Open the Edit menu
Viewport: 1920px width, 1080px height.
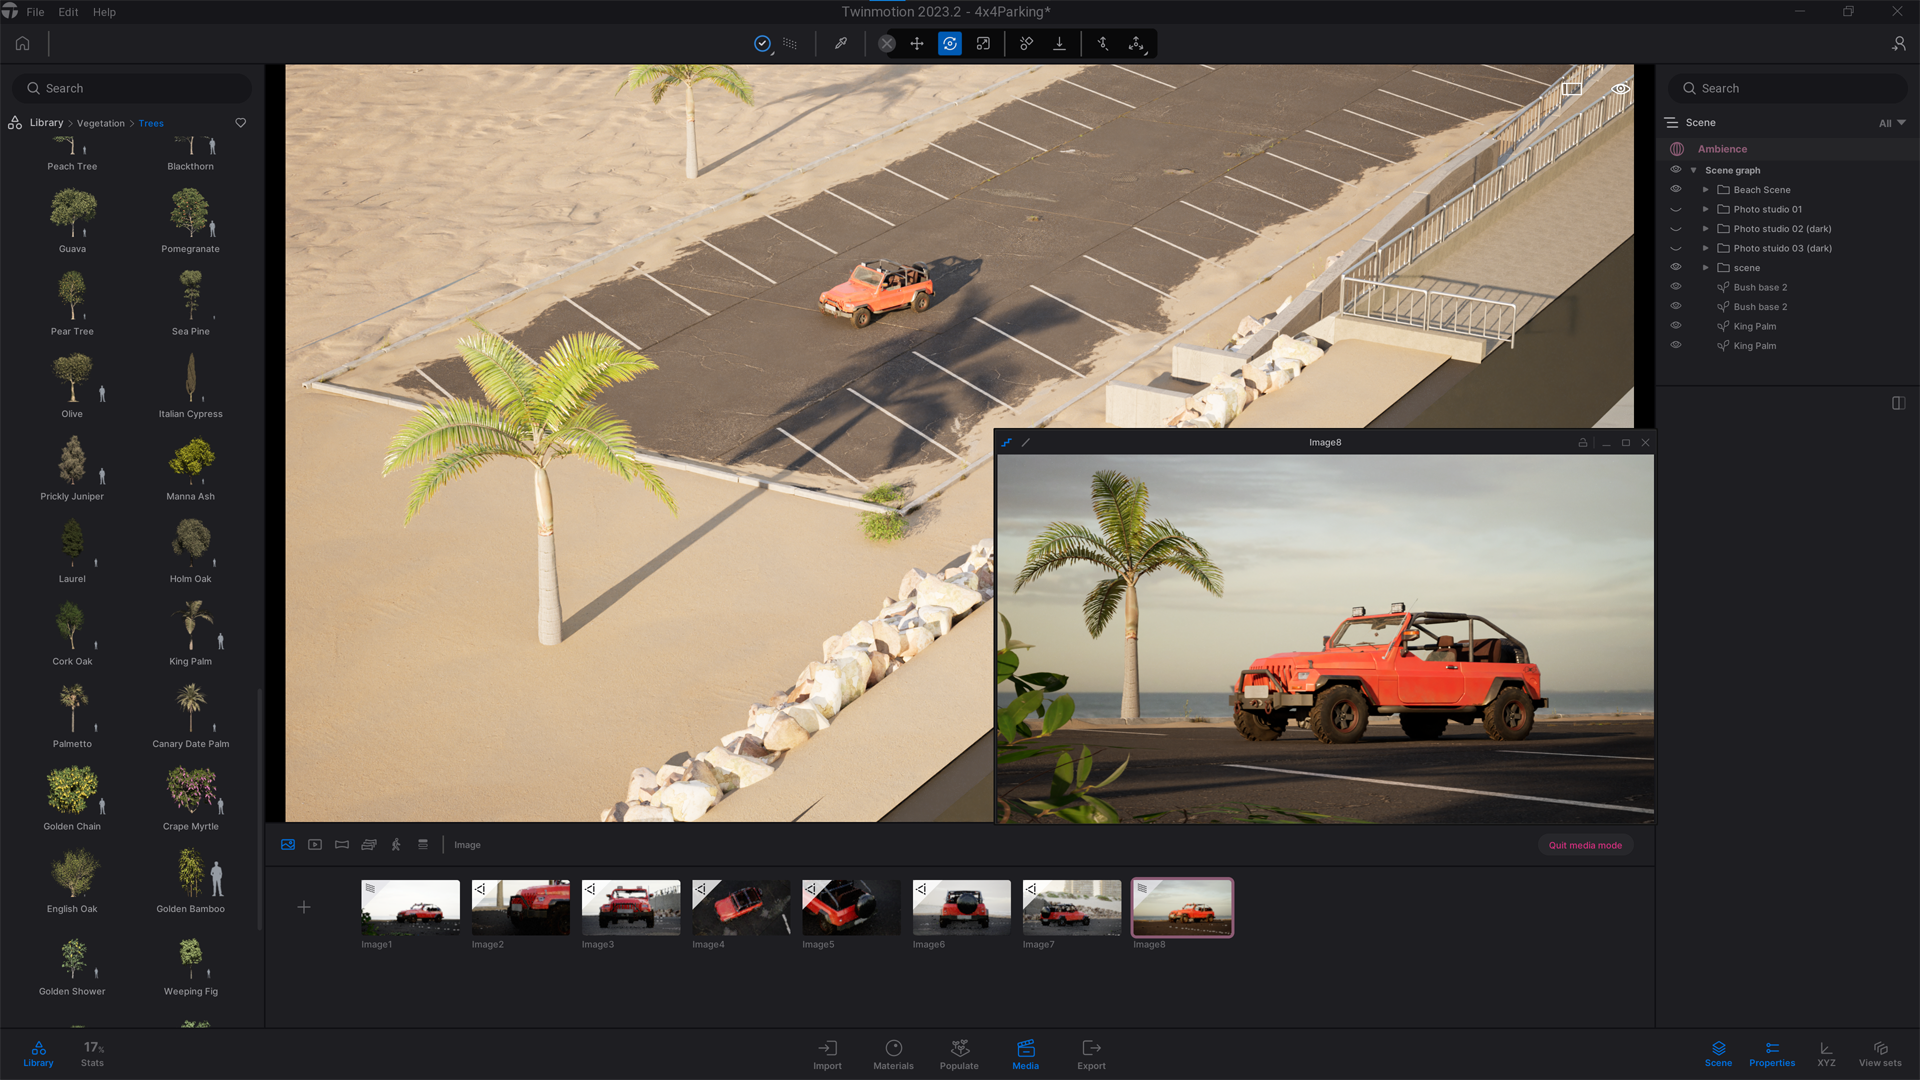(x=67, y=12)
